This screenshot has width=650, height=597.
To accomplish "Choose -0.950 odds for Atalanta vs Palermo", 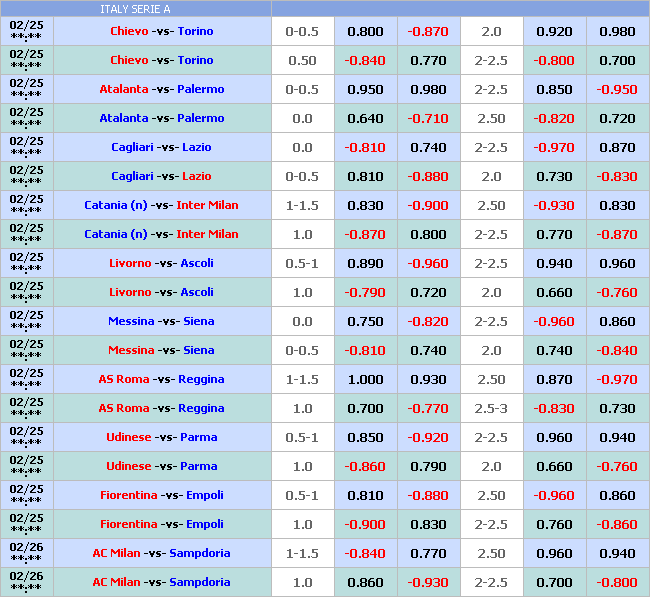I will click(x=617, y=89).
